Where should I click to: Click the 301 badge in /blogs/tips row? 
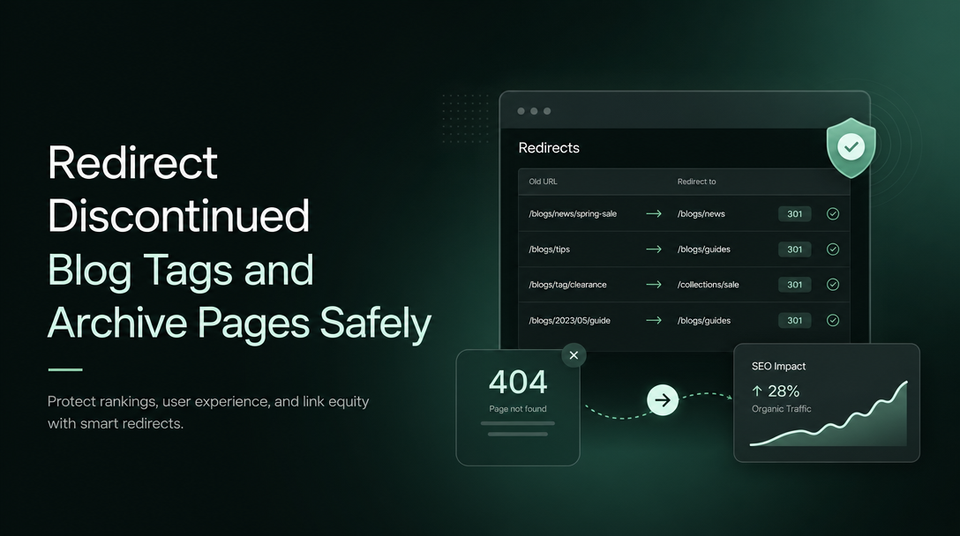coord(795,249)
